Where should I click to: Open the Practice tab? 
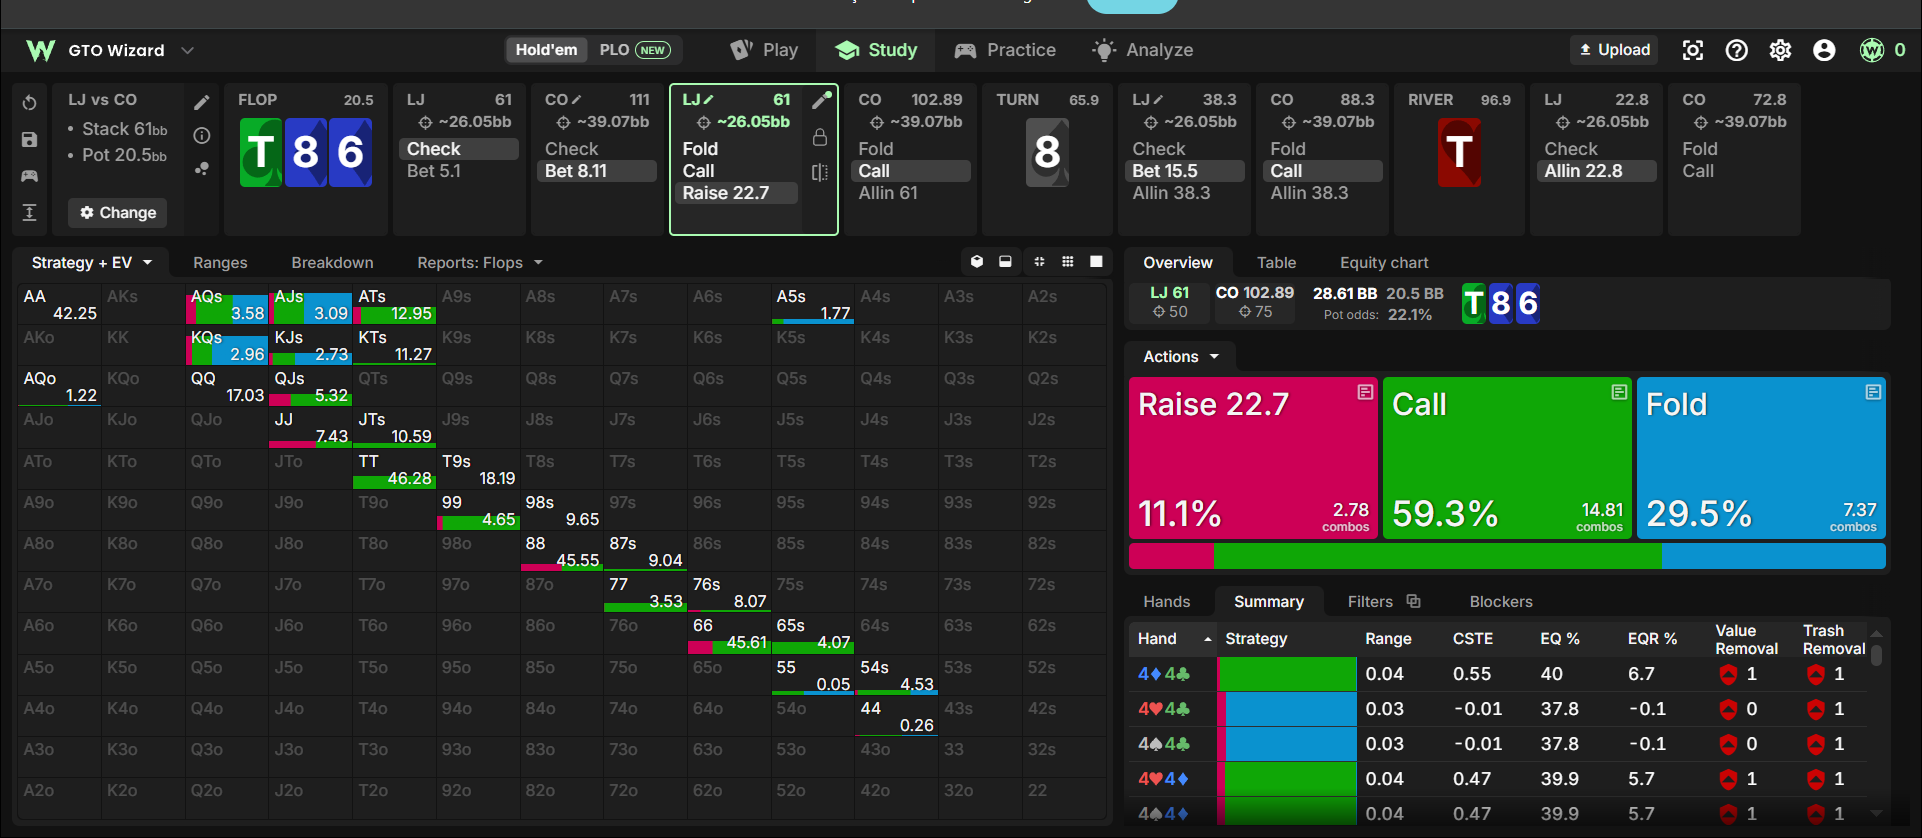click(x=1005, y=50)
